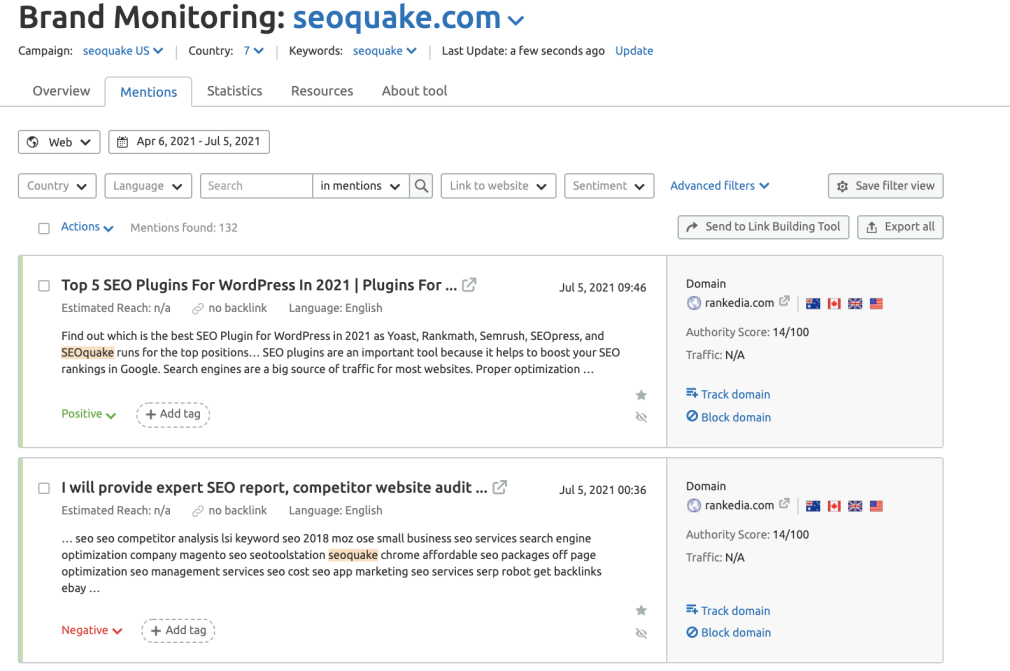Open the Country 7 selector

254,51
